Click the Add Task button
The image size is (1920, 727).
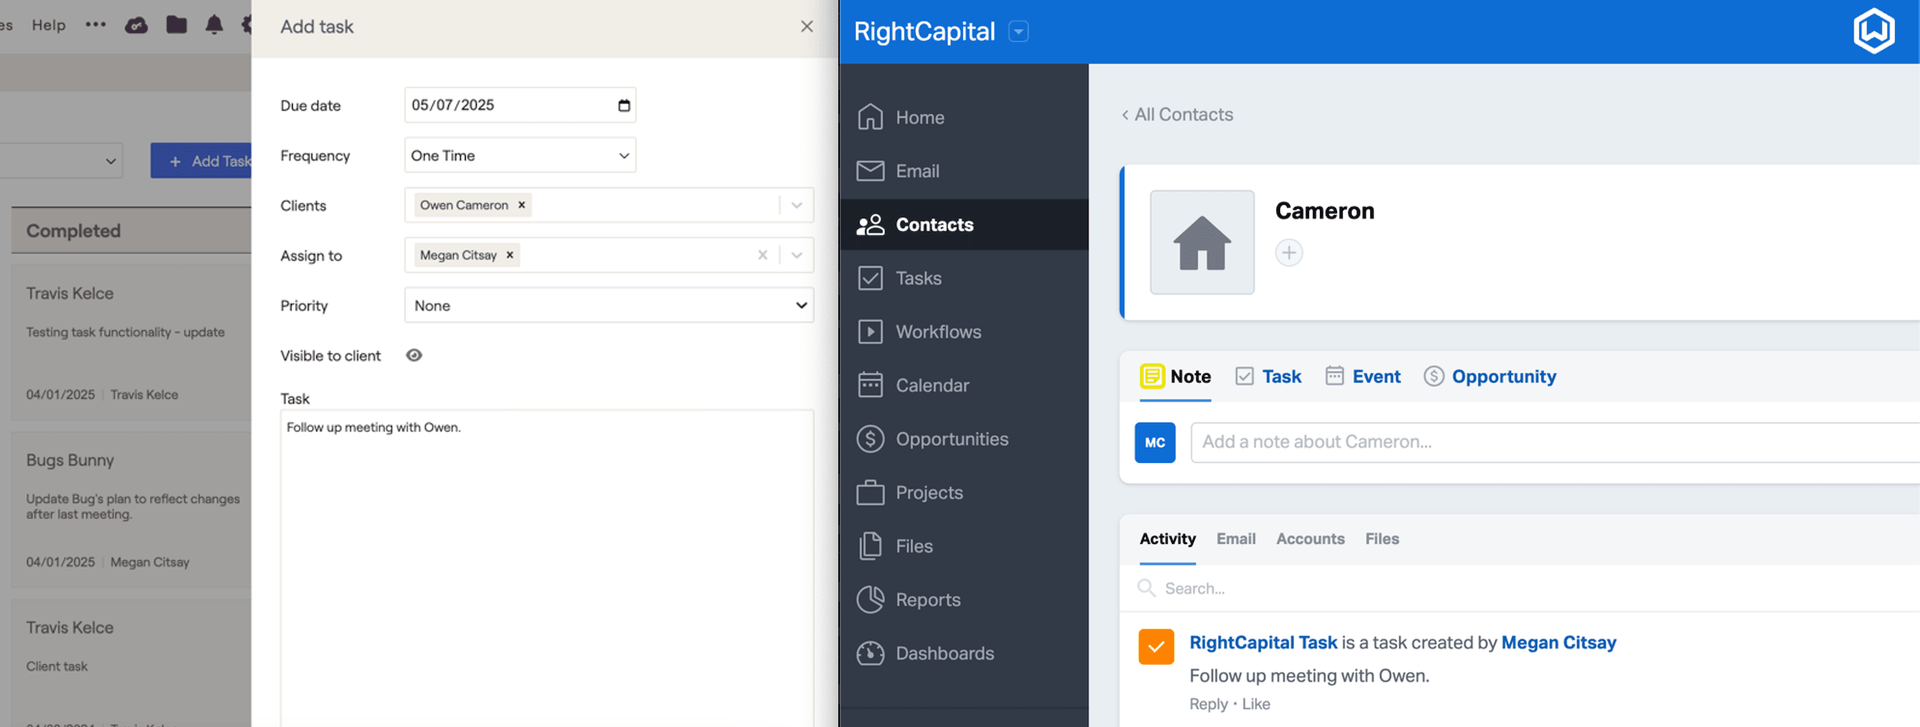click(202, 161)
